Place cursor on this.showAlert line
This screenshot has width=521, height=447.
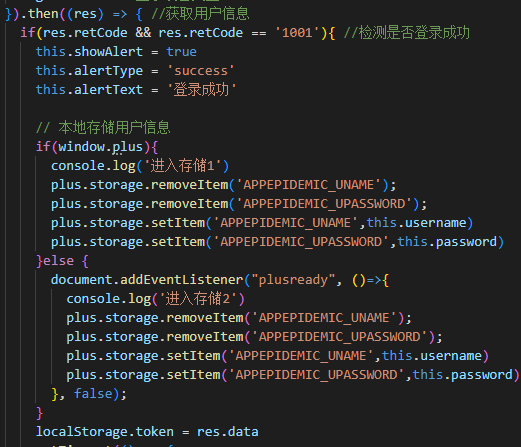click(116, 52)
